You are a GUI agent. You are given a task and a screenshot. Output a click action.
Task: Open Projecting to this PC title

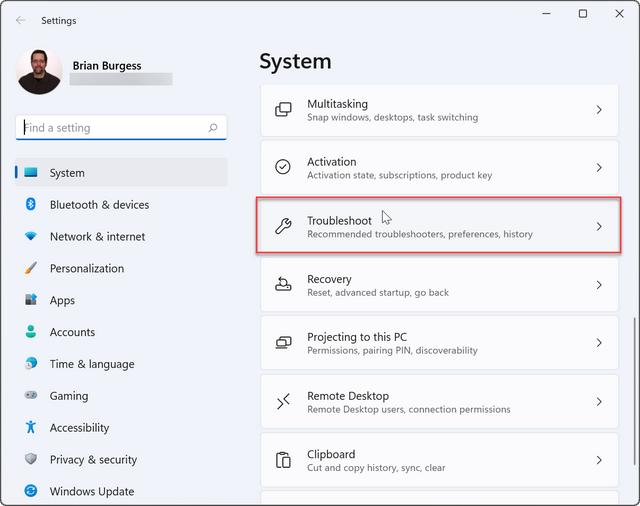point(357,337)
